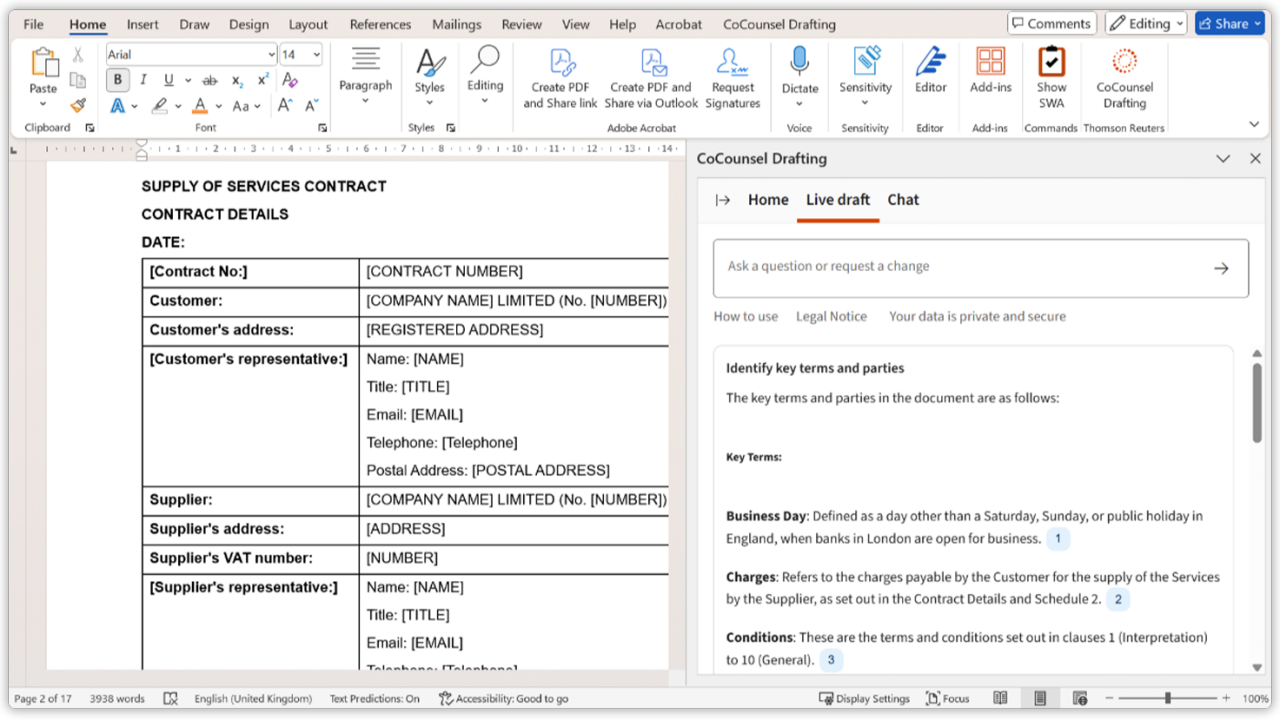This screenshot has height=720, width=1280.
Task: Click citation 1 after Business Day
Action: click(1057, 539)
